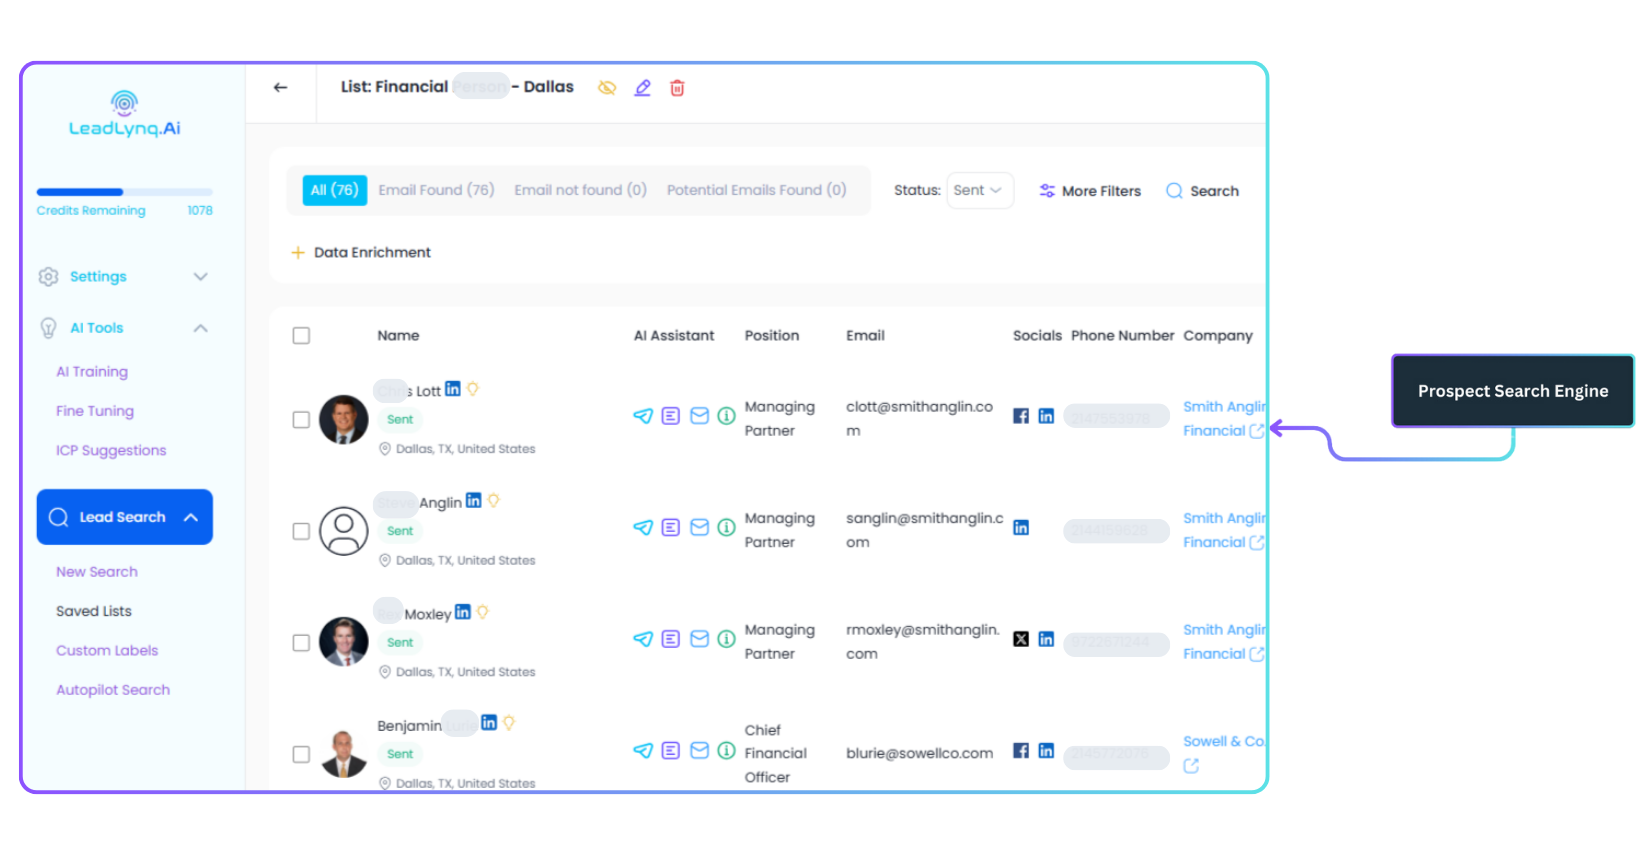The width and height of the screenshot is (1640, 856).
Task: Click the Credits Remaining progress bar
Action: click(x=125, y=192)
